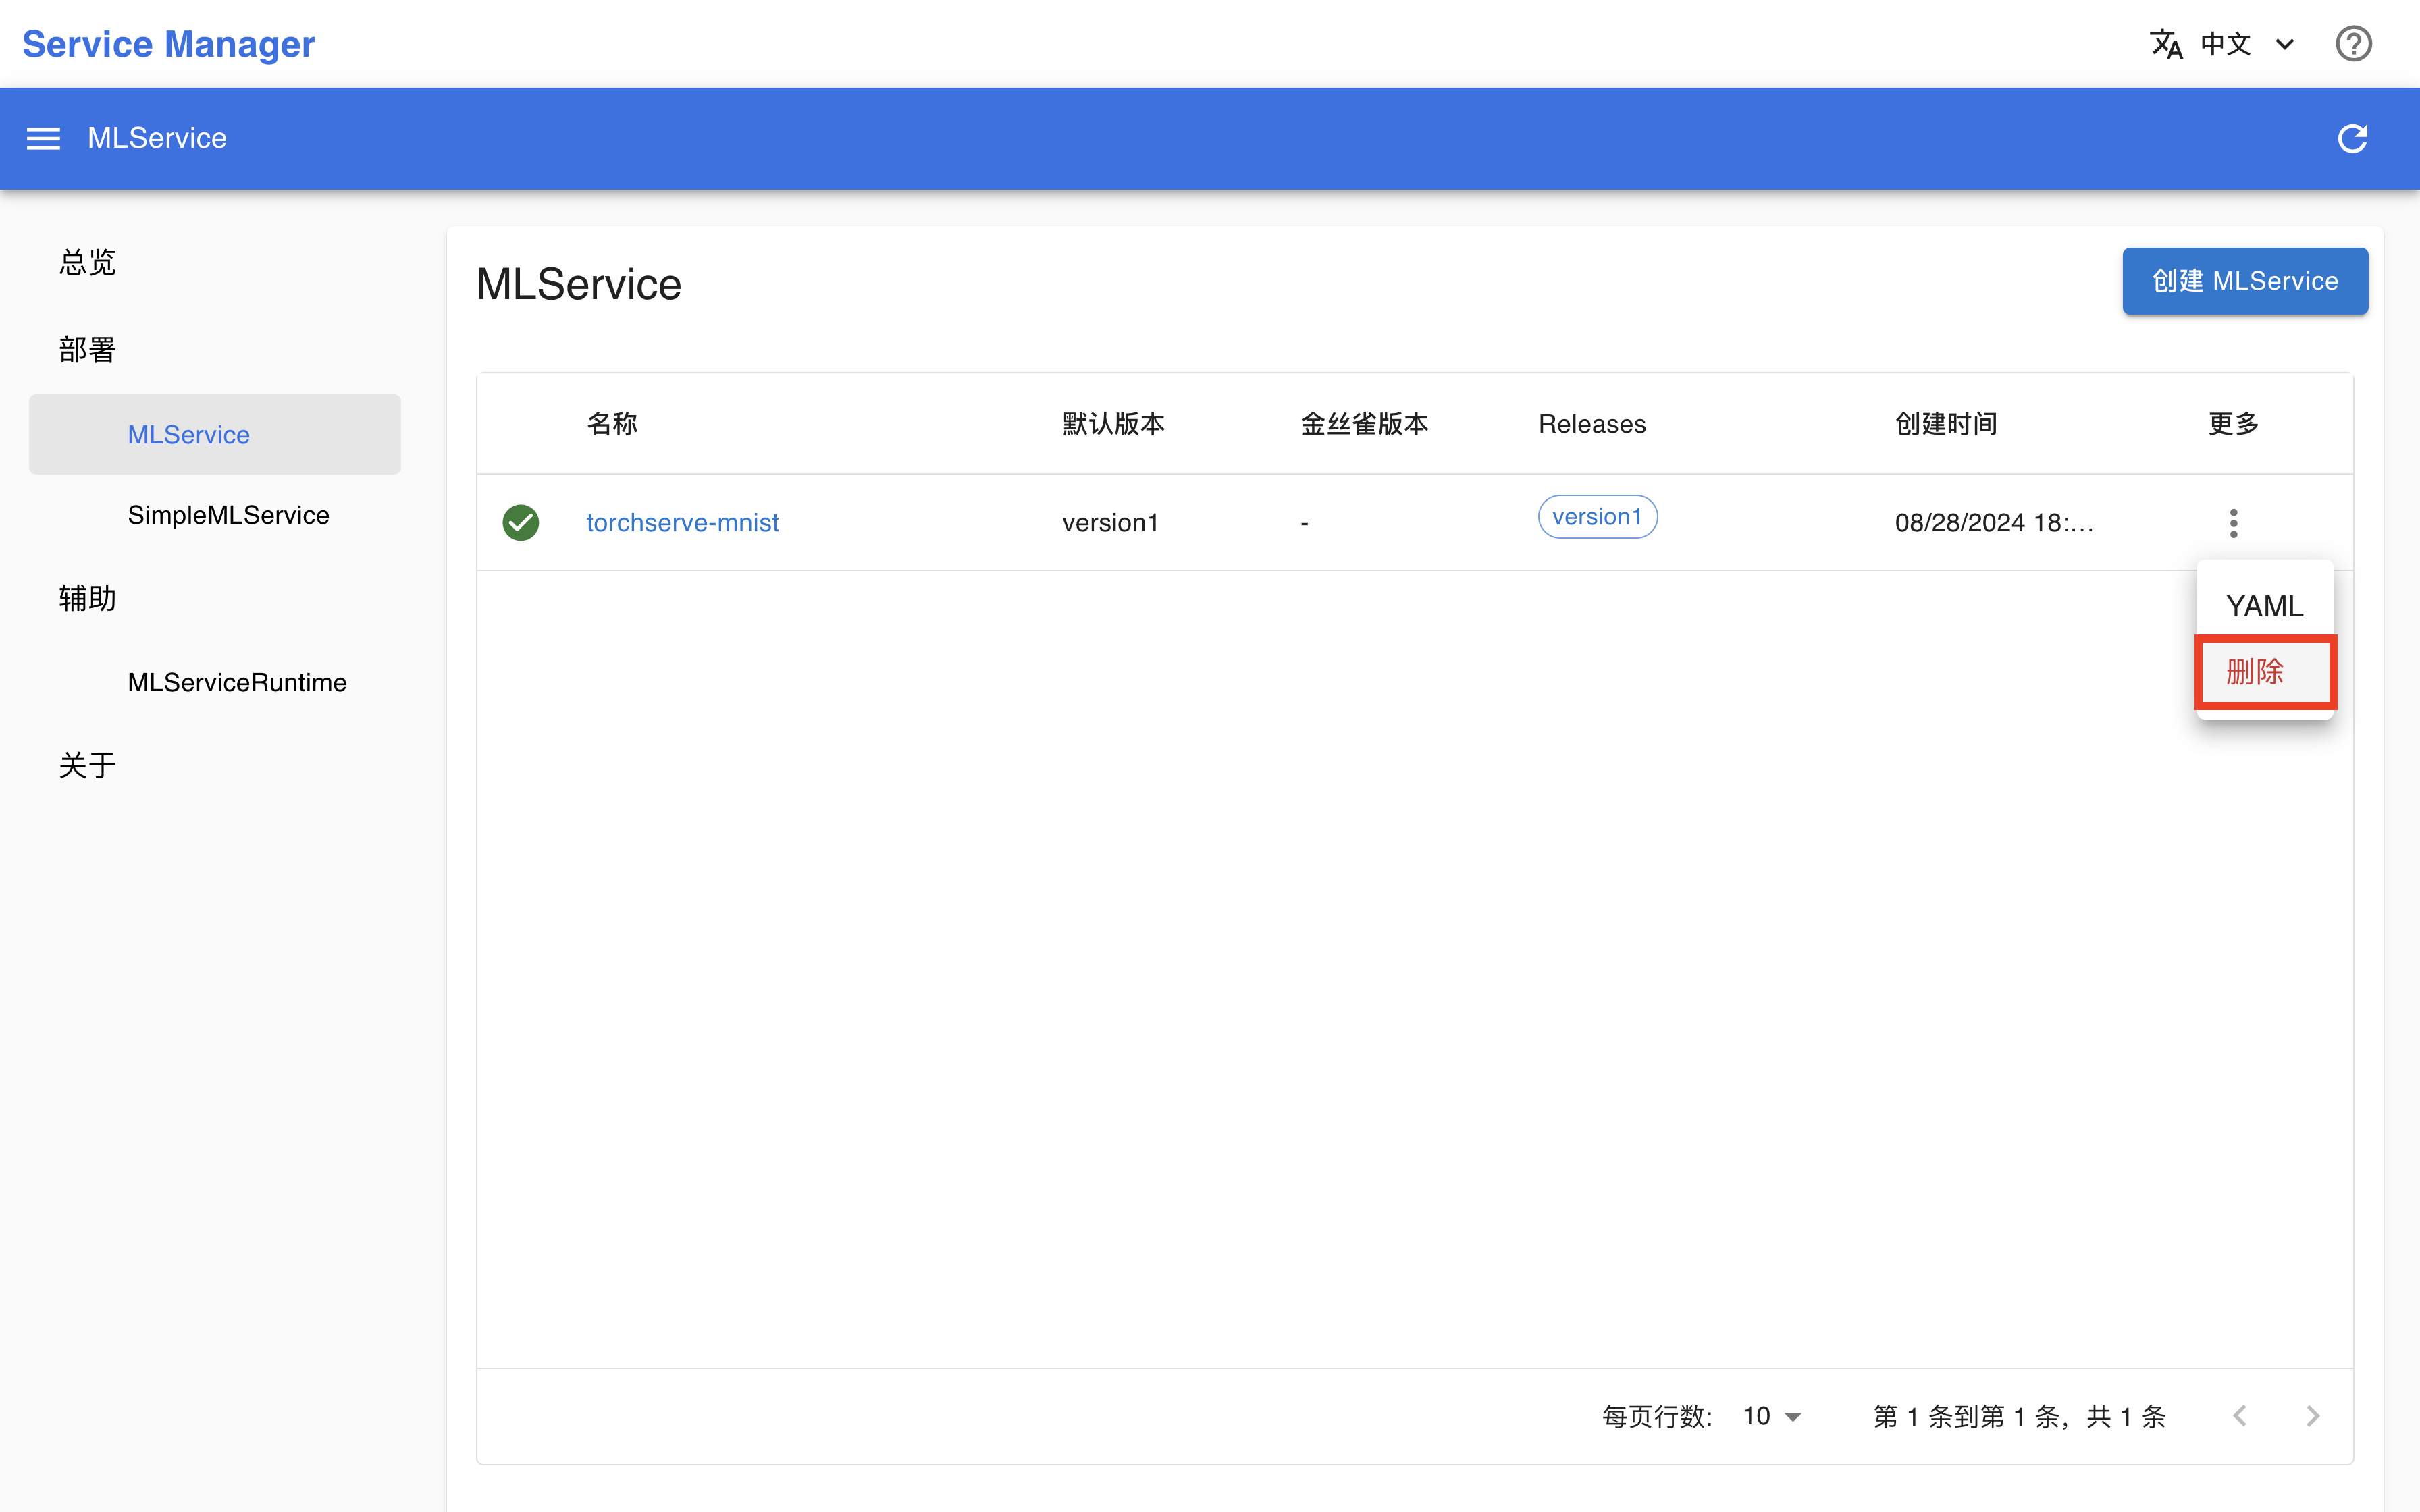This screenshot has height=1512, width=2420.
Task: Click the pagination text 第 1 条到第 1 条
Action: [2019, 1416]
